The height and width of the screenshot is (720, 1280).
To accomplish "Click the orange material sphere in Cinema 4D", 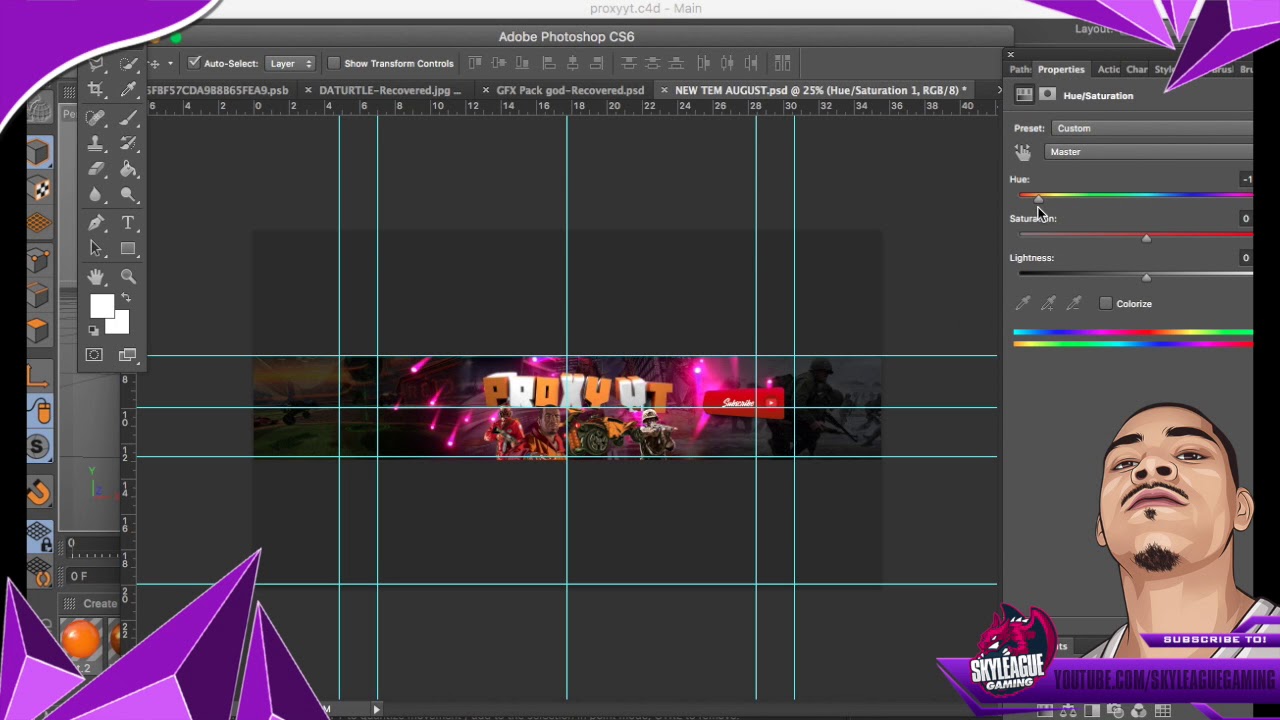I will 81,639.
